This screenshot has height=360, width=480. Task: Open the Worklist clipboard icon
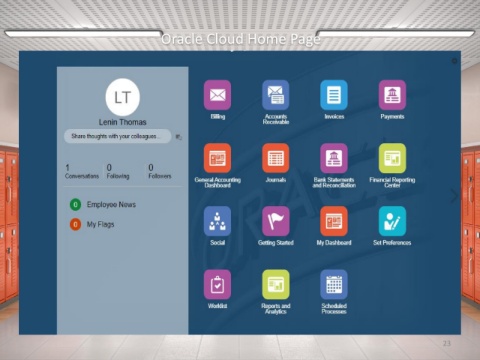click(x=217, y=284)
